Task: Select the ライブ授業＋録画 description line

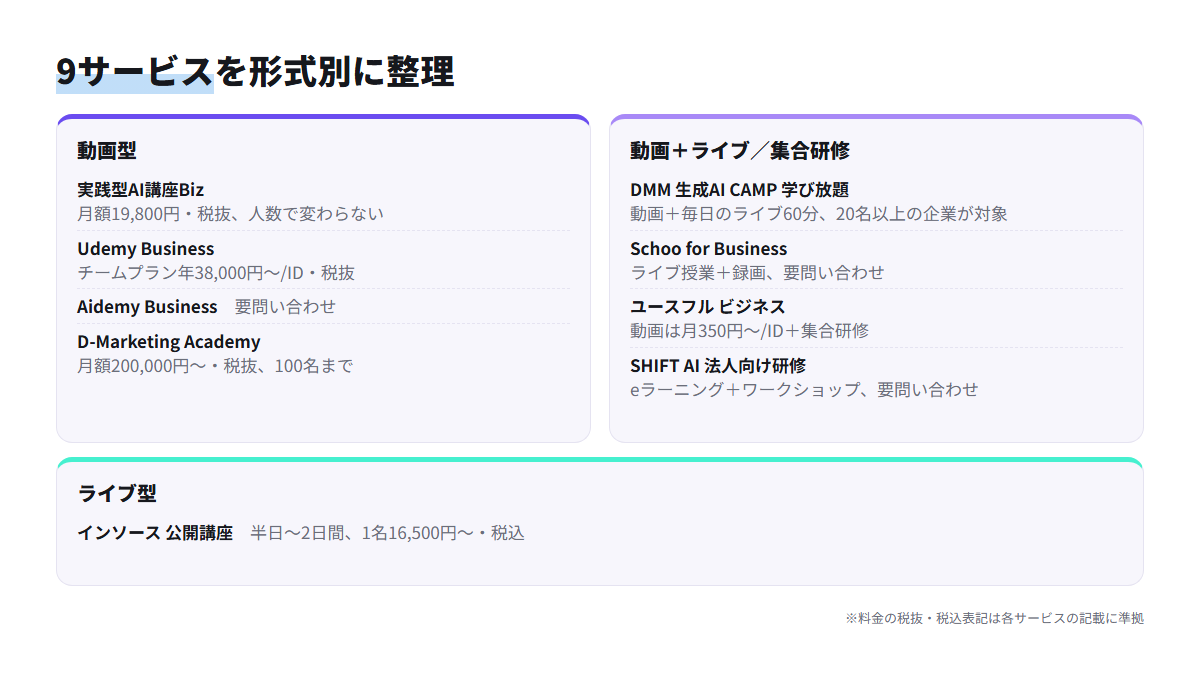Action: tap(757, 273)
